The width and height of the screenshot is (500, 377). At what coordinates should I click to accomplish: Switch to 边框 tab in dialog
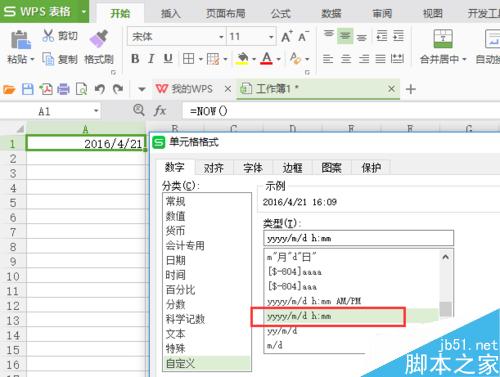click(x=292, y=167)
